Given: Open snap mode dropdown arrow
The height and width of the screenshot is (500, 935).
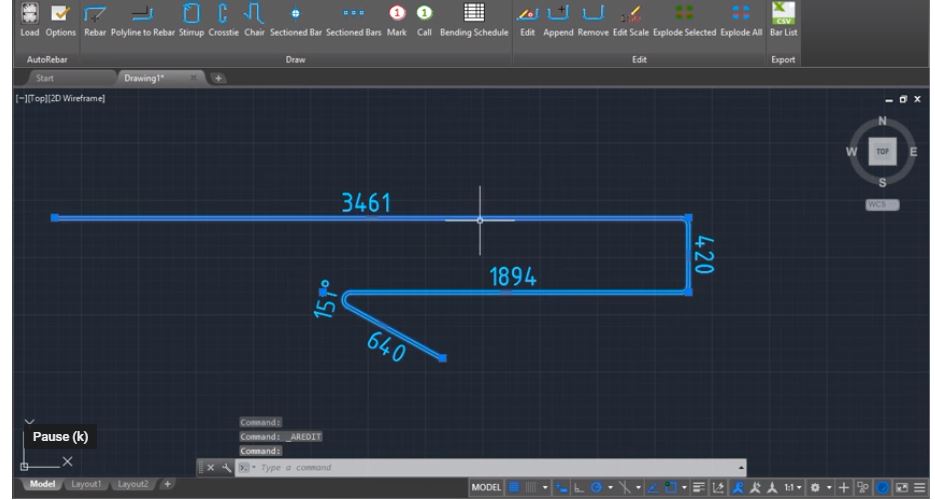Looking at the screenshot, I should (x=544, y=487).
